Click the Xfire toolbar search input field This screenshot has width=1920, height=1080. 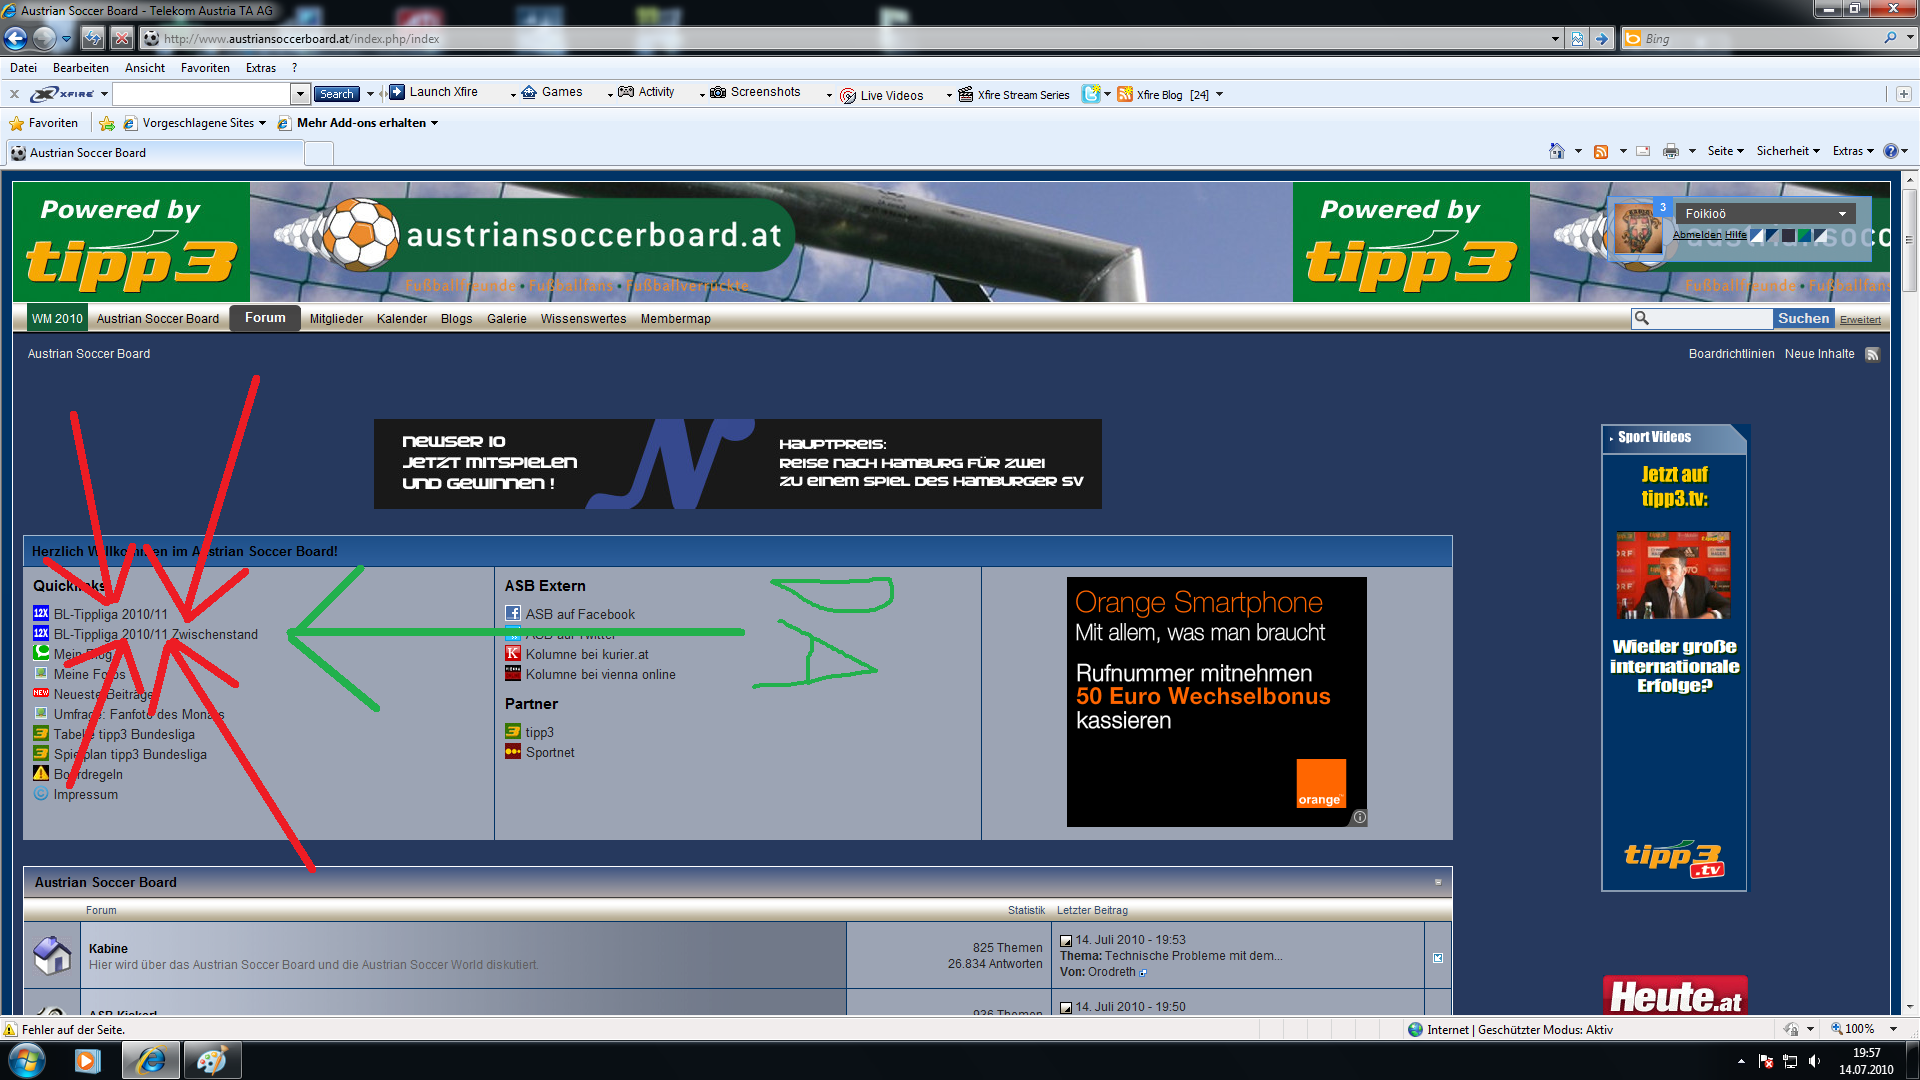(201, 94)
